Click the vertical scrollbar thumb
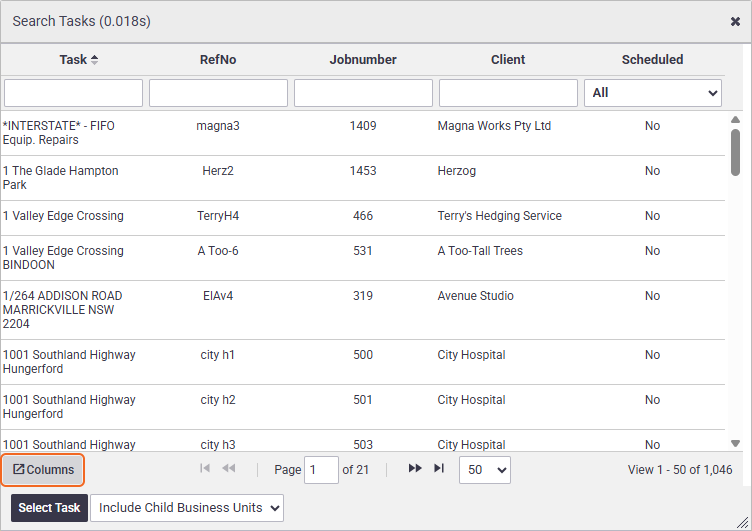This screenshot has height=531, width=752. pos(735,153)
